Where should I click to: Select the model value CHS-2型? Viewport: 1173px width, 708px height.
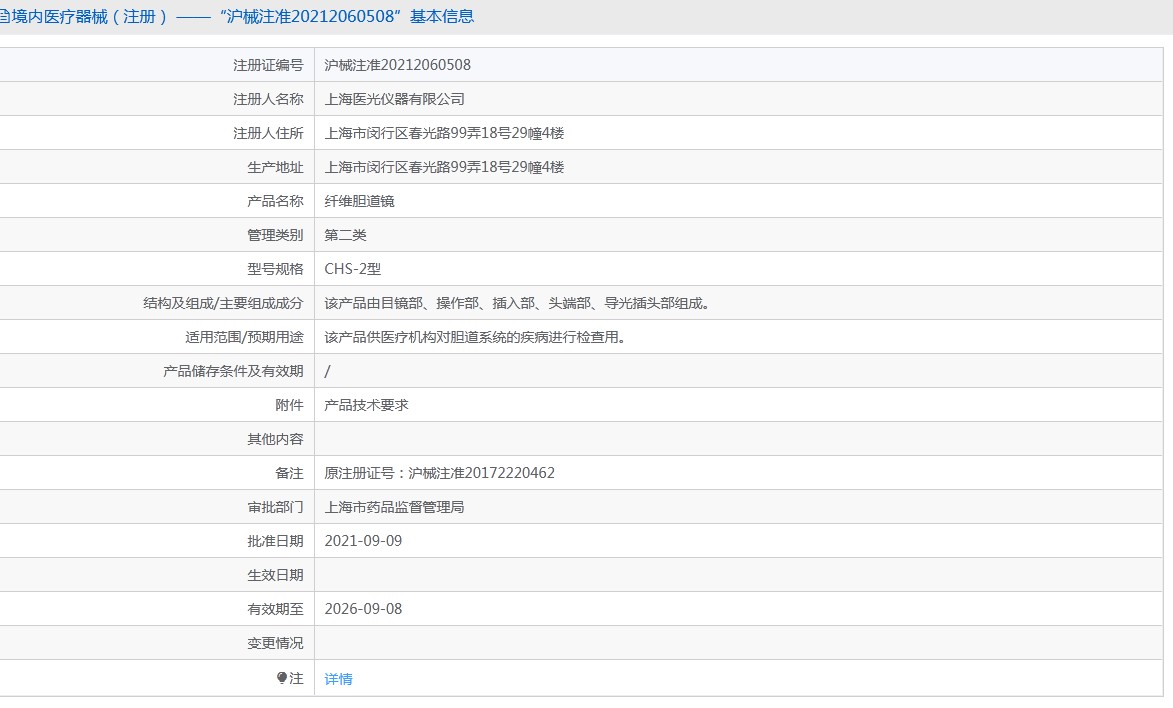click(x=352, y=269)
